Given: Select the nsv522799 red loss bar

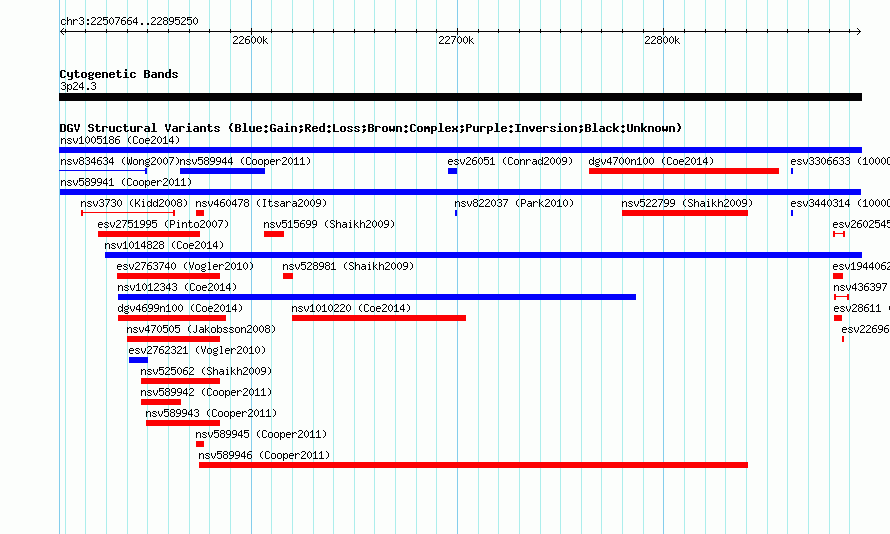Looking at the screenshot, I should pos(685,213).
